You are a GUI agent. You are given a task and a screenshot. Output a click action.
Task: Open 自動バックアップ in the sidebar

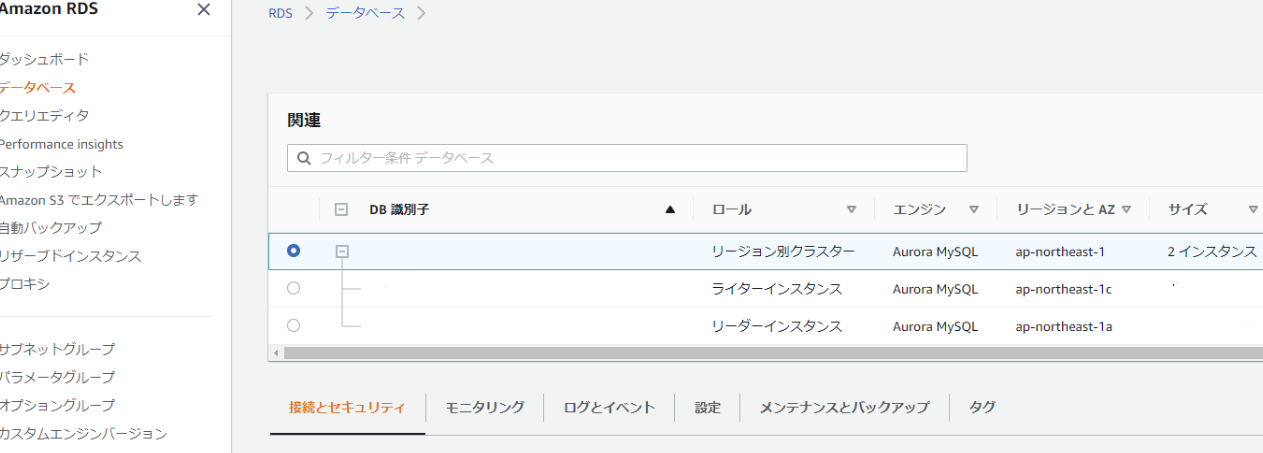(x=50, y=228)
